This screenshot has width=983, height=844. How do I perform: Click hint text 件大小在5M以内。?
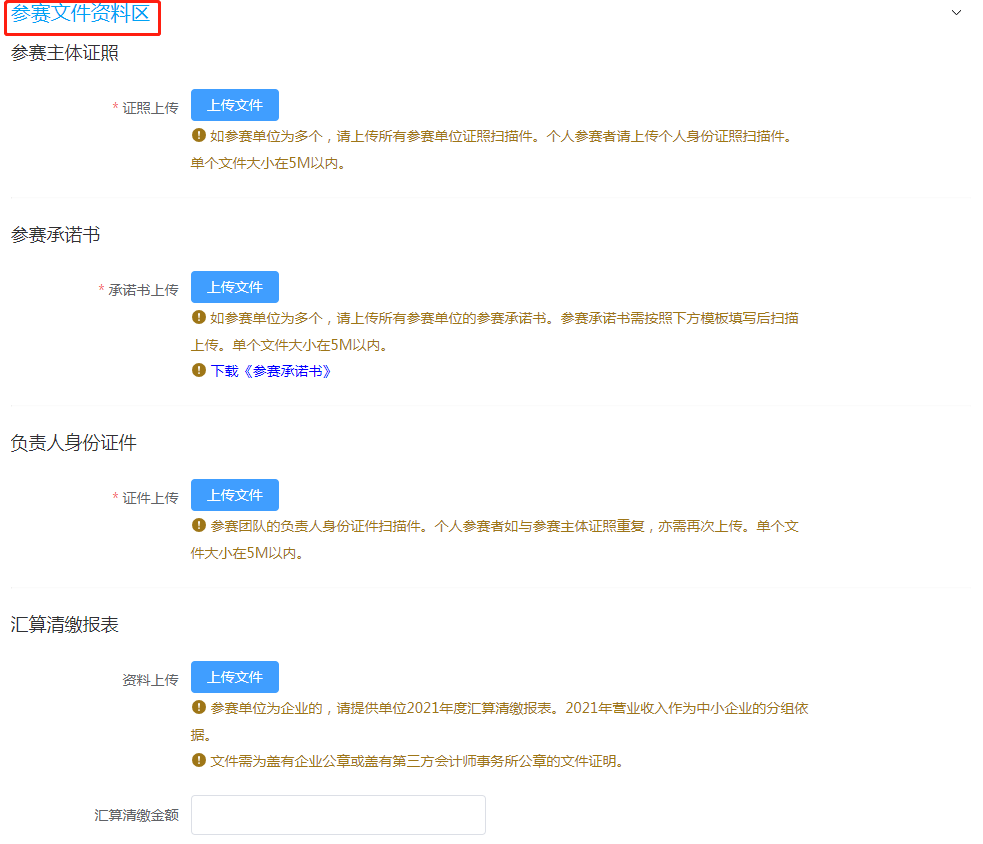pos(248,554)
